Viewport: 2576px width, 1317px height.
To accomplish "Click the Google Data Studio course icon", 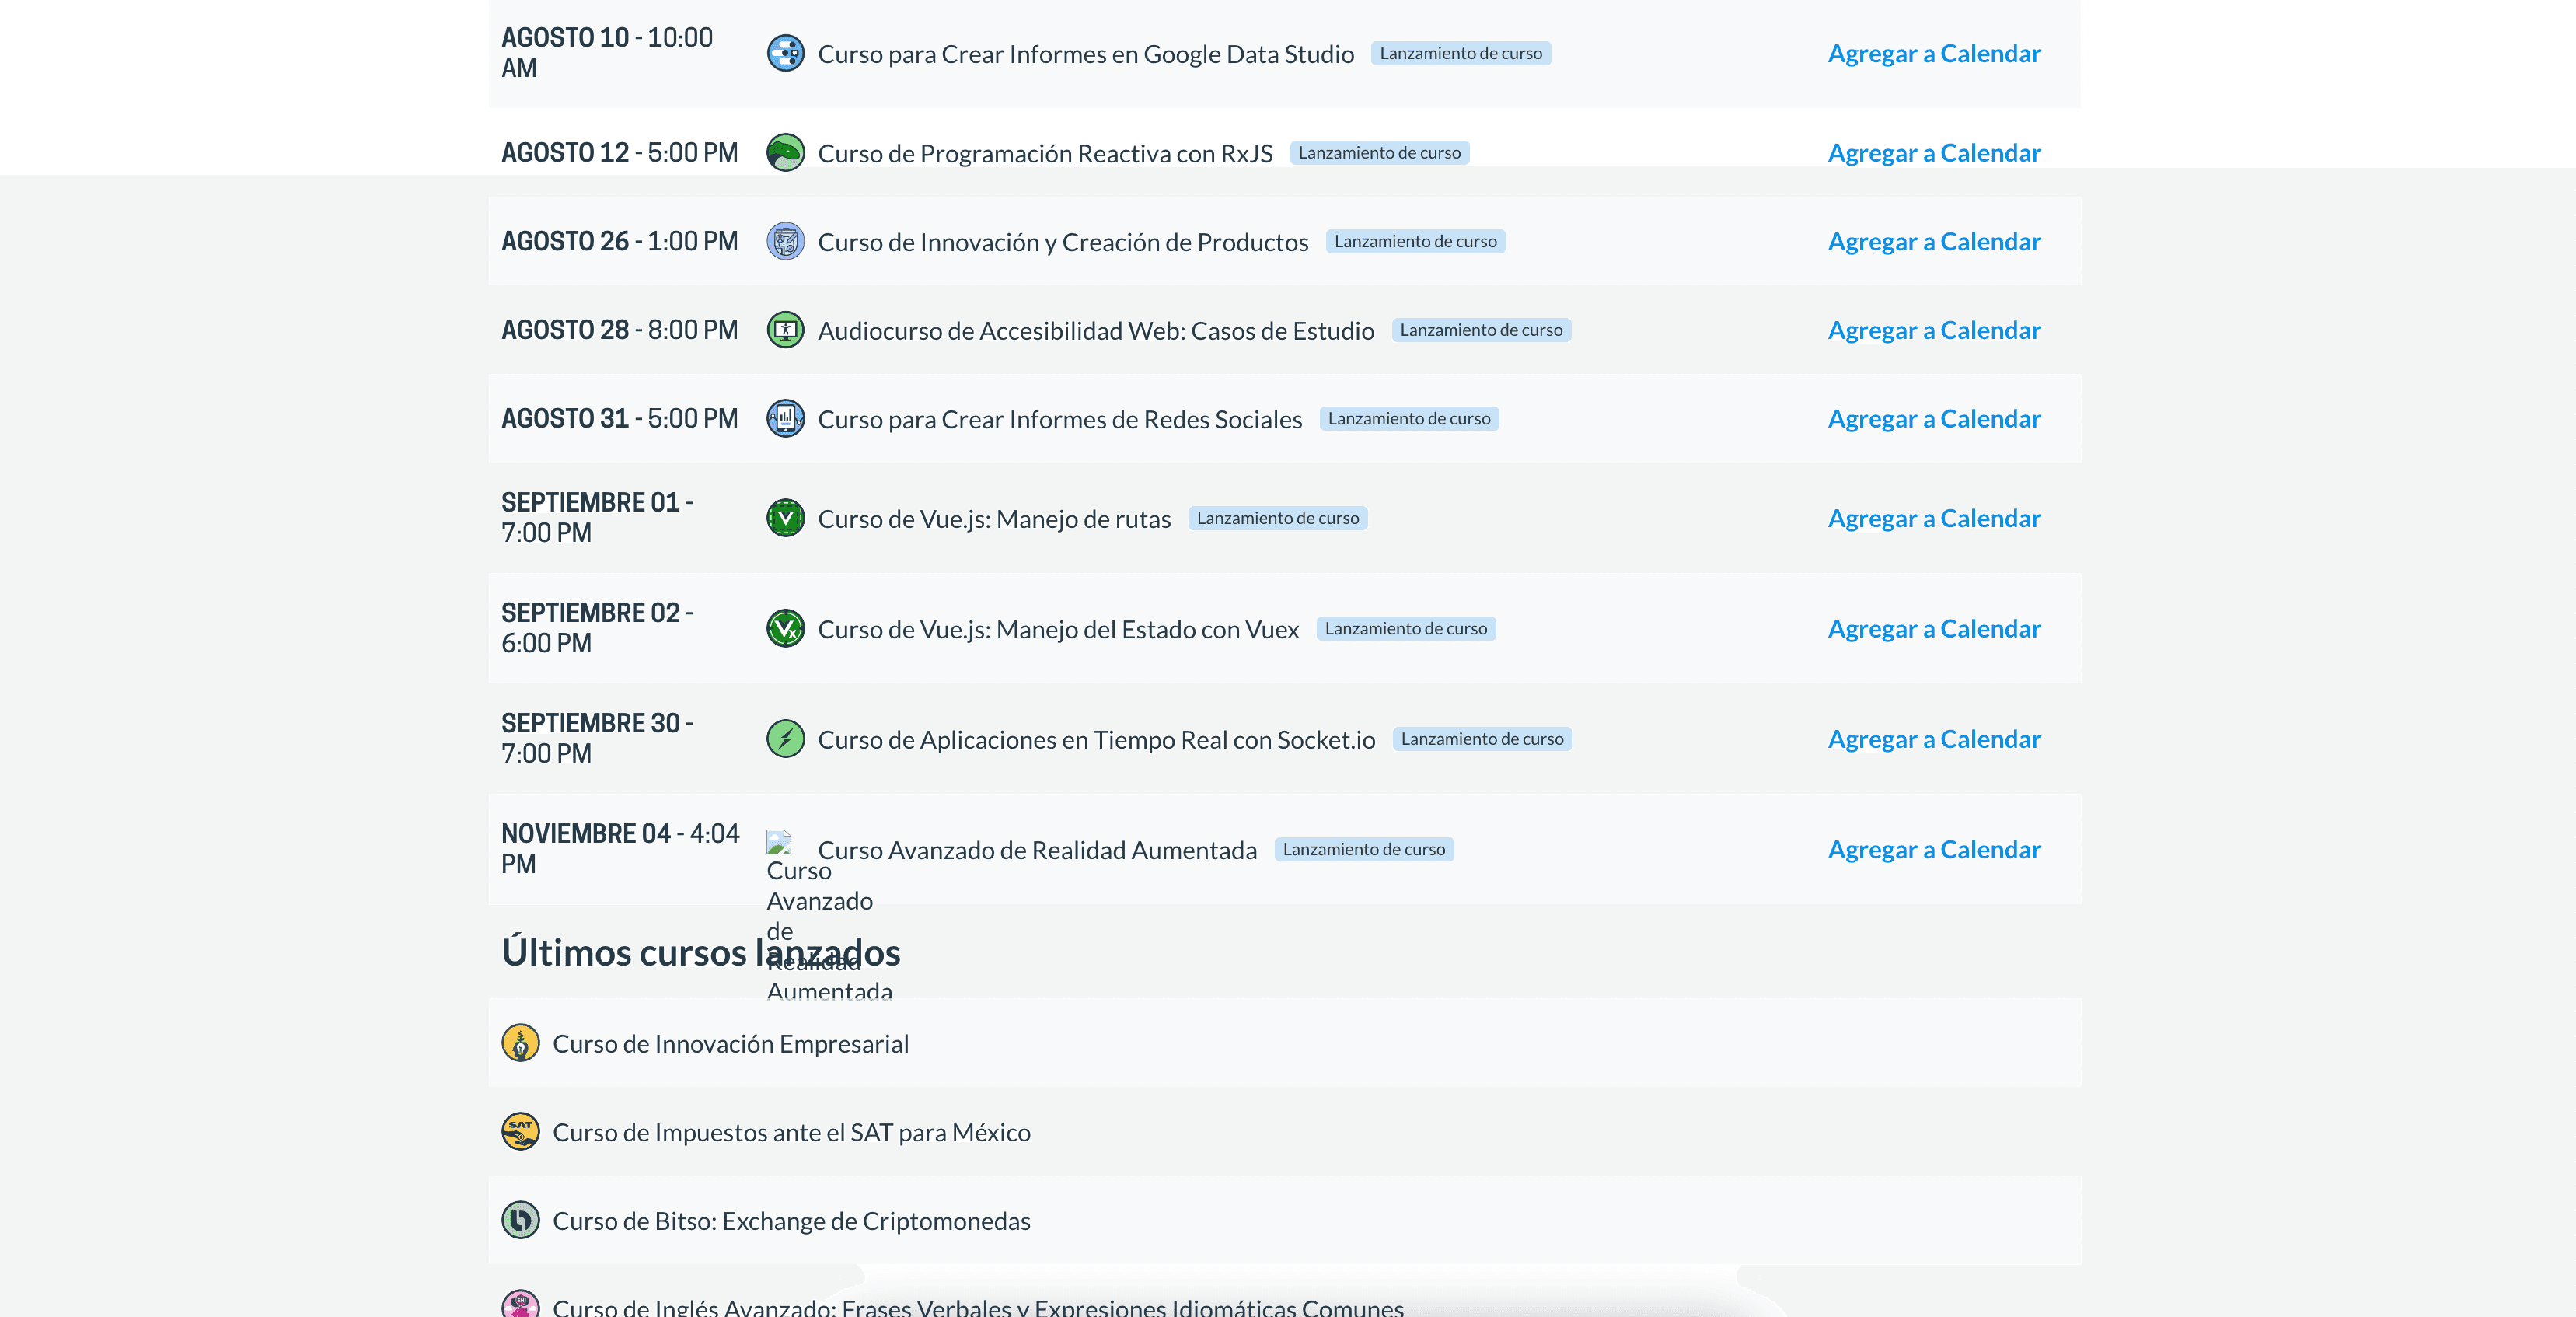I will point(785,53).
